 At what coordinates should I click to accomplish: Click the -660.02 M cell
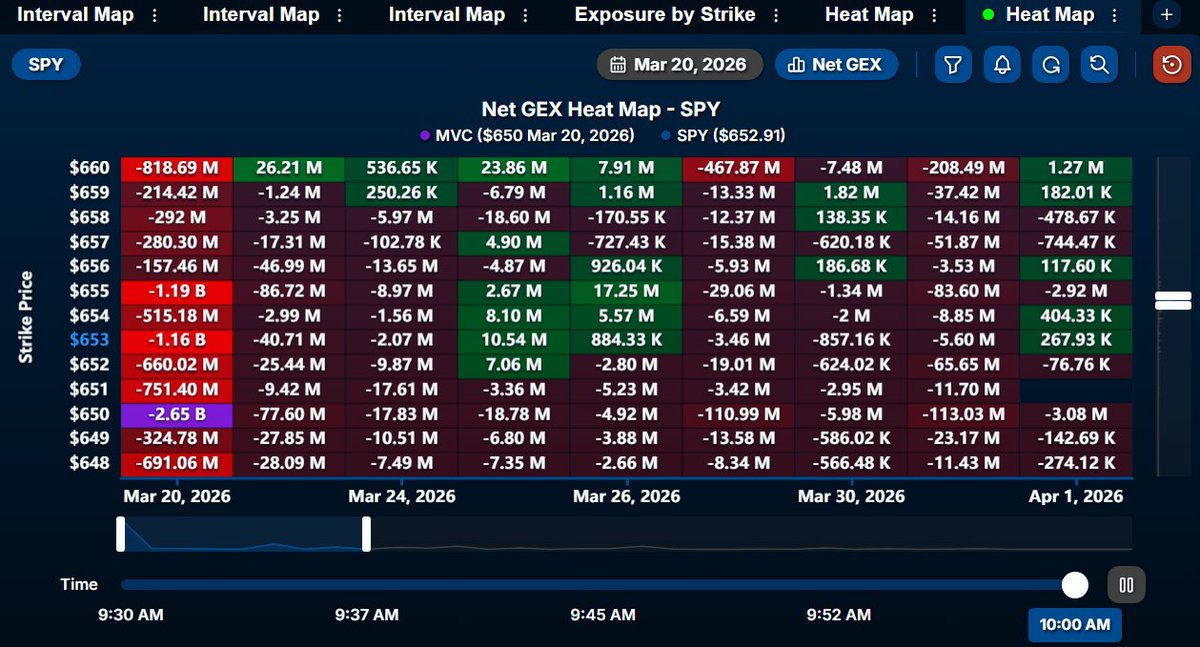click(176, 365)
